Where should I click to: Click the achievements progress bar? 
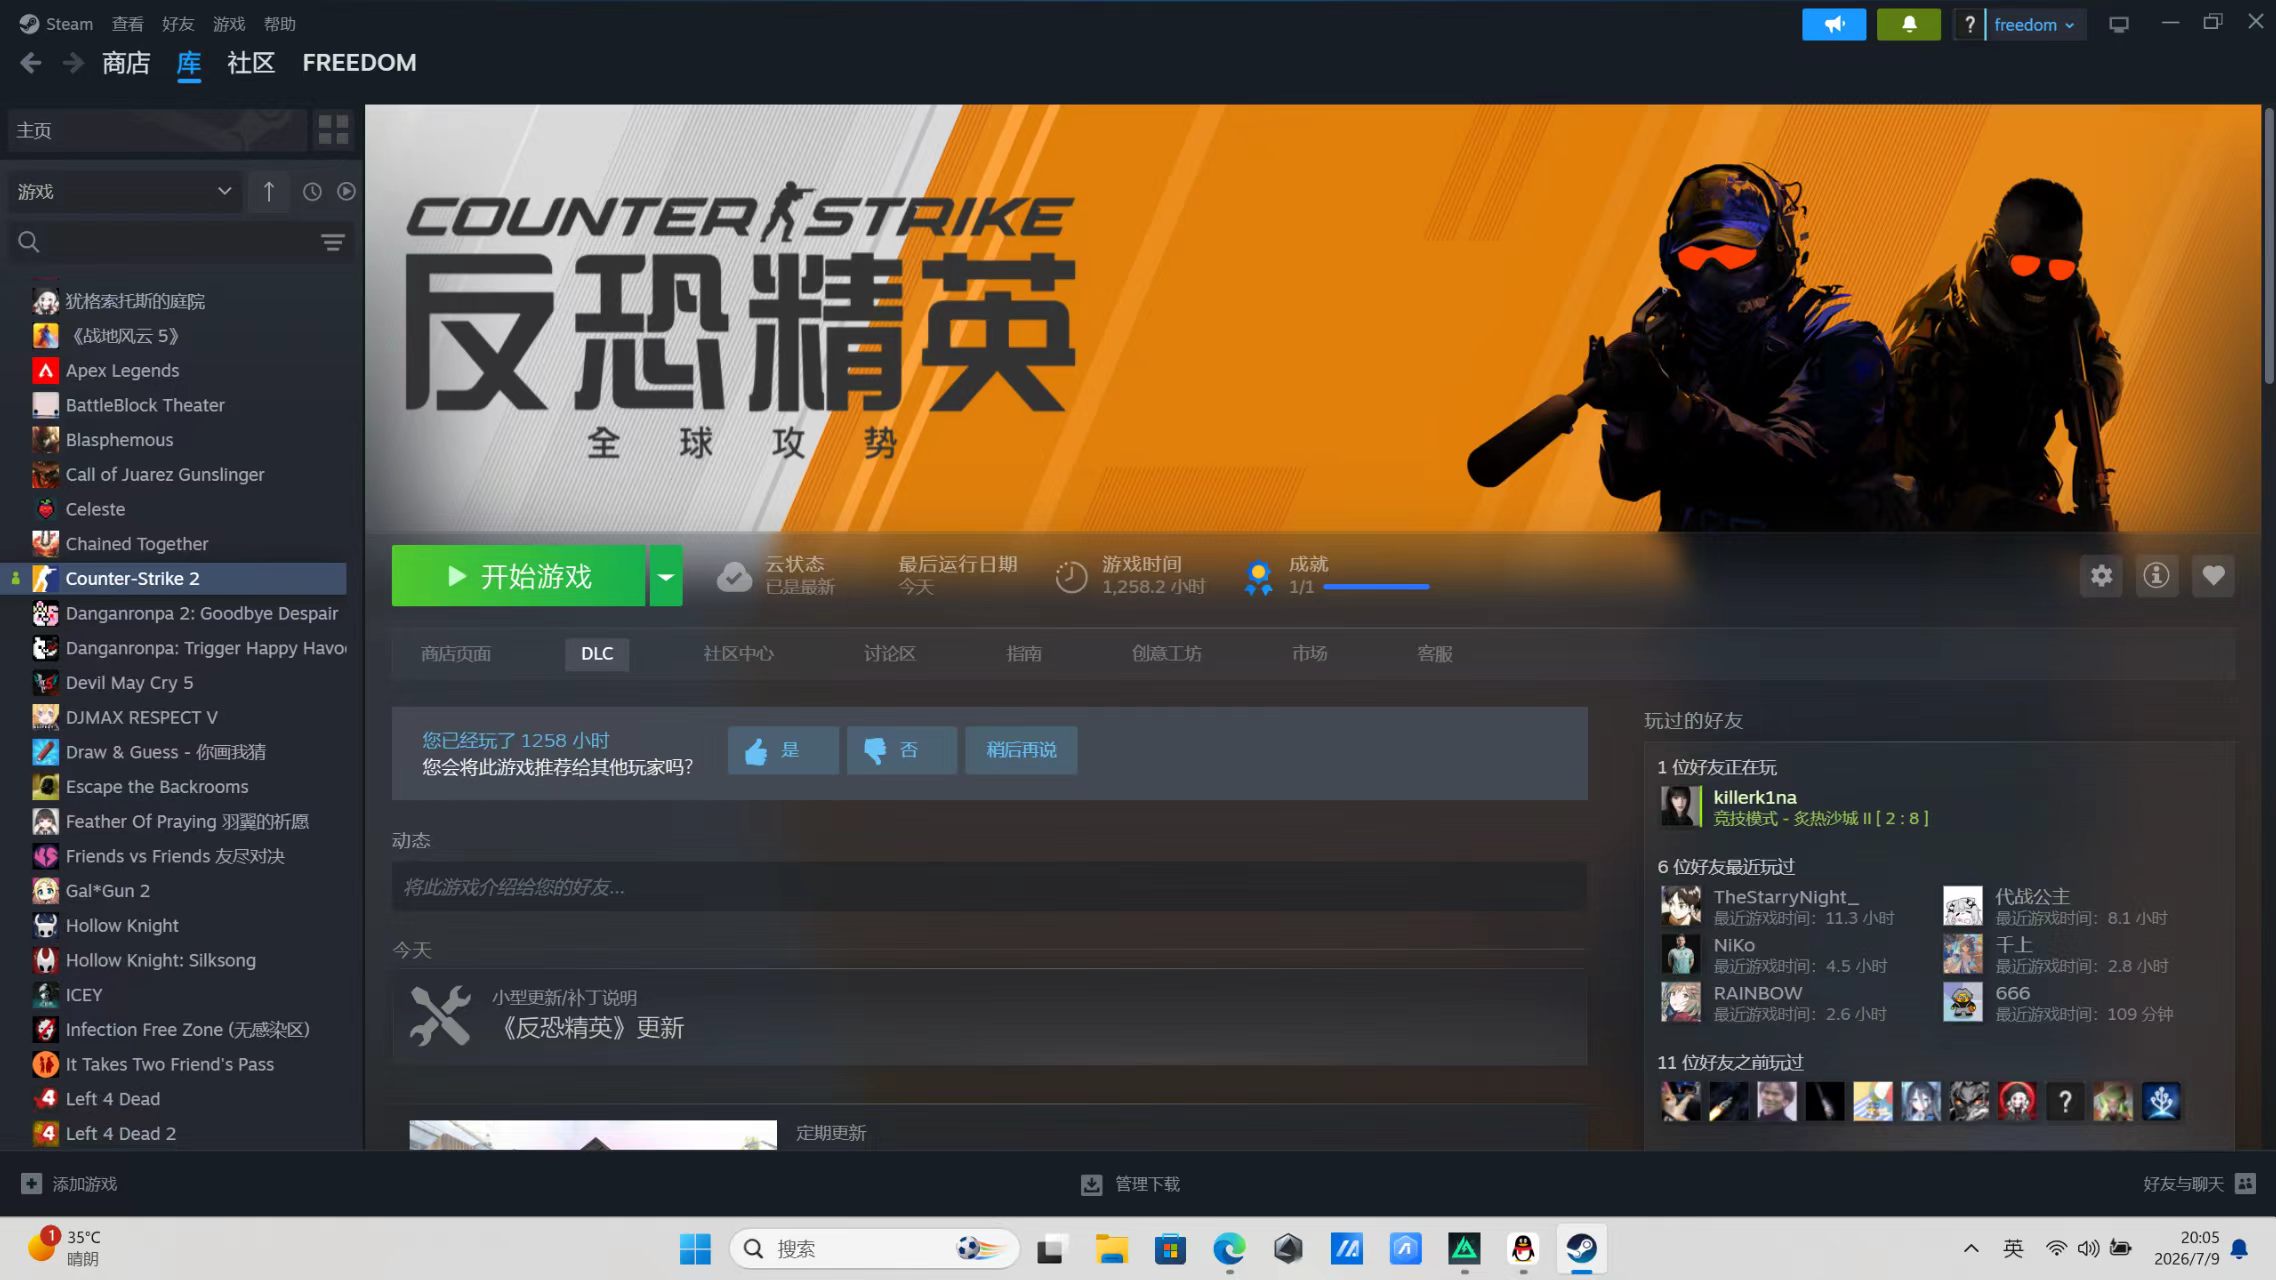(x=1376, y=587)
